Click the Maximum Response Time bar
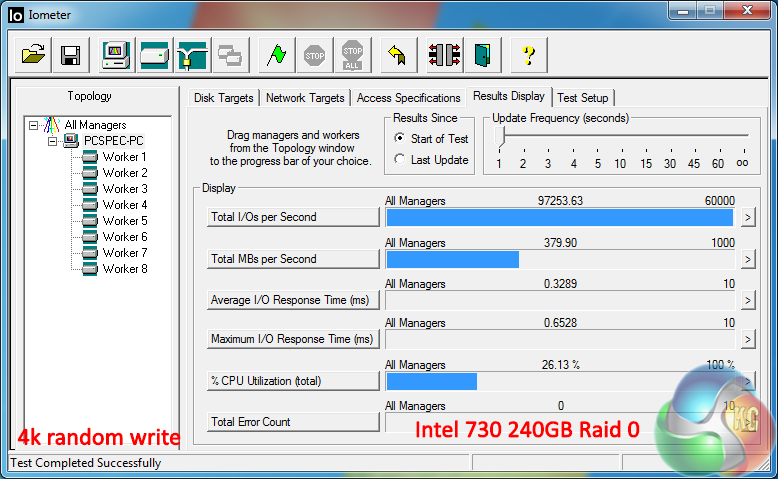 (560, 340)
